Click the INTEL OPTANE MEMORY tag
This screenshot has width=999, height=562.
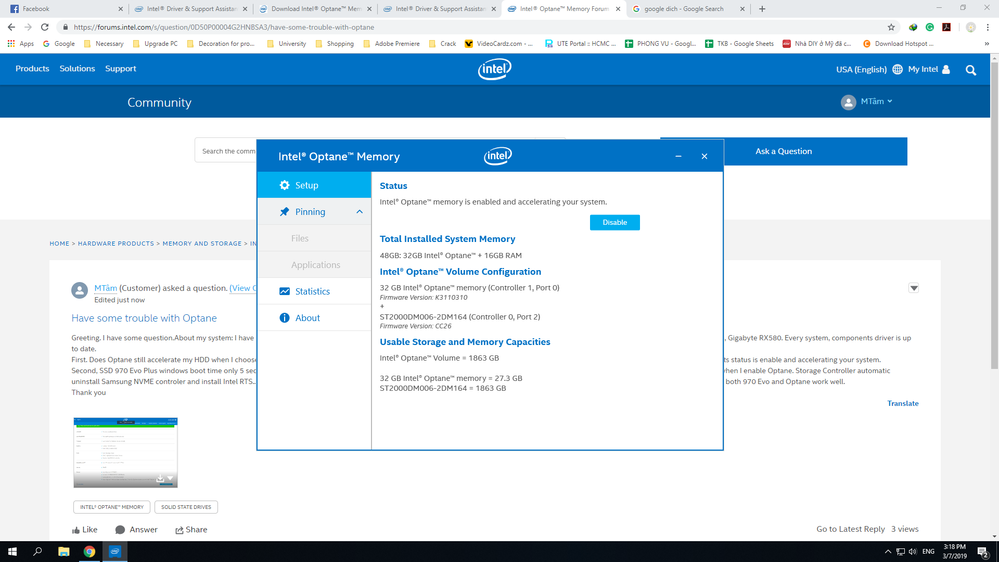pos(111,507)
